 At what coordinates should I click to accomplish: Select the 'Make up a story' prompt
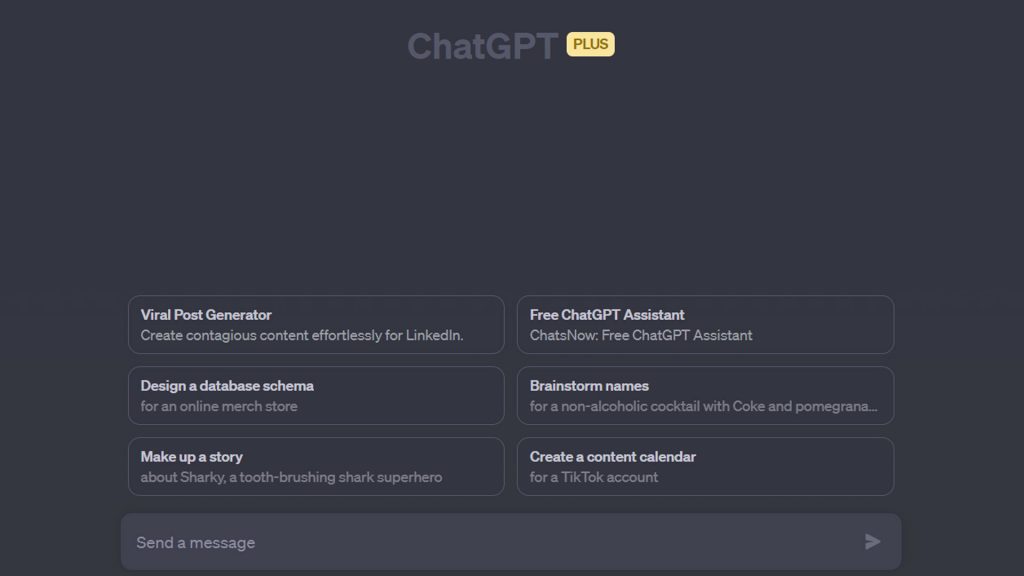(316, 466)
